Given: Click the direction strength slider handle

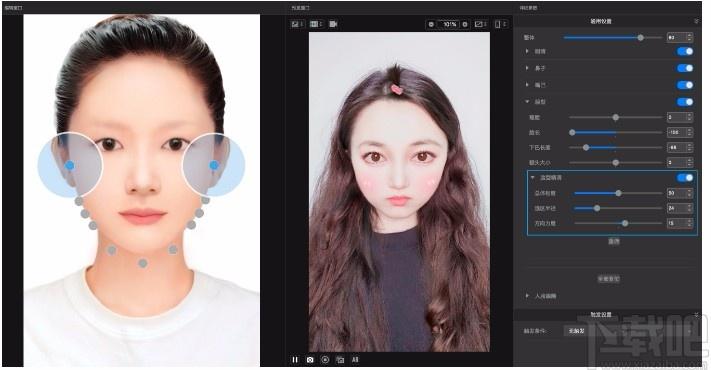Looking at the screenshot, I should click(625, 223).
